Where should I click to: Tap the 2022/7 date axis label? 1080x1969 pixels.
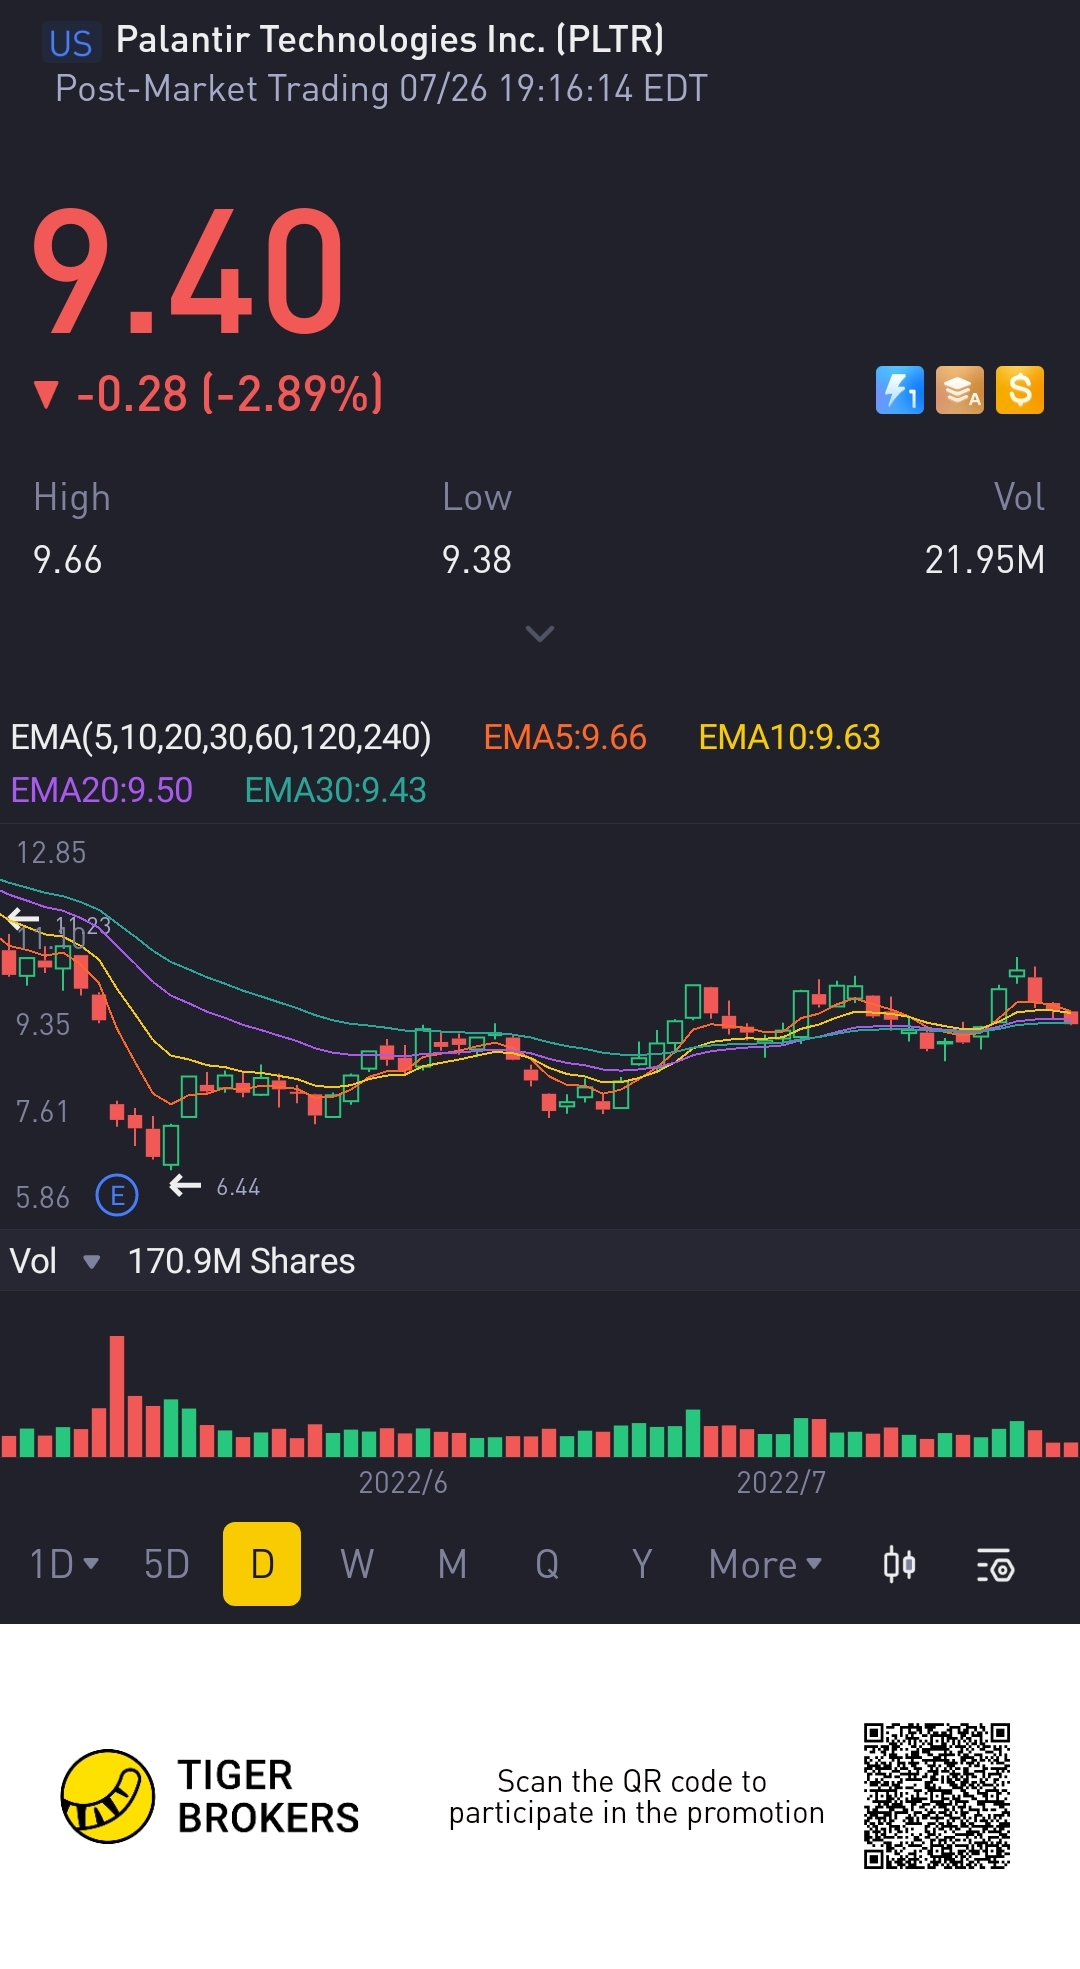782,1482
